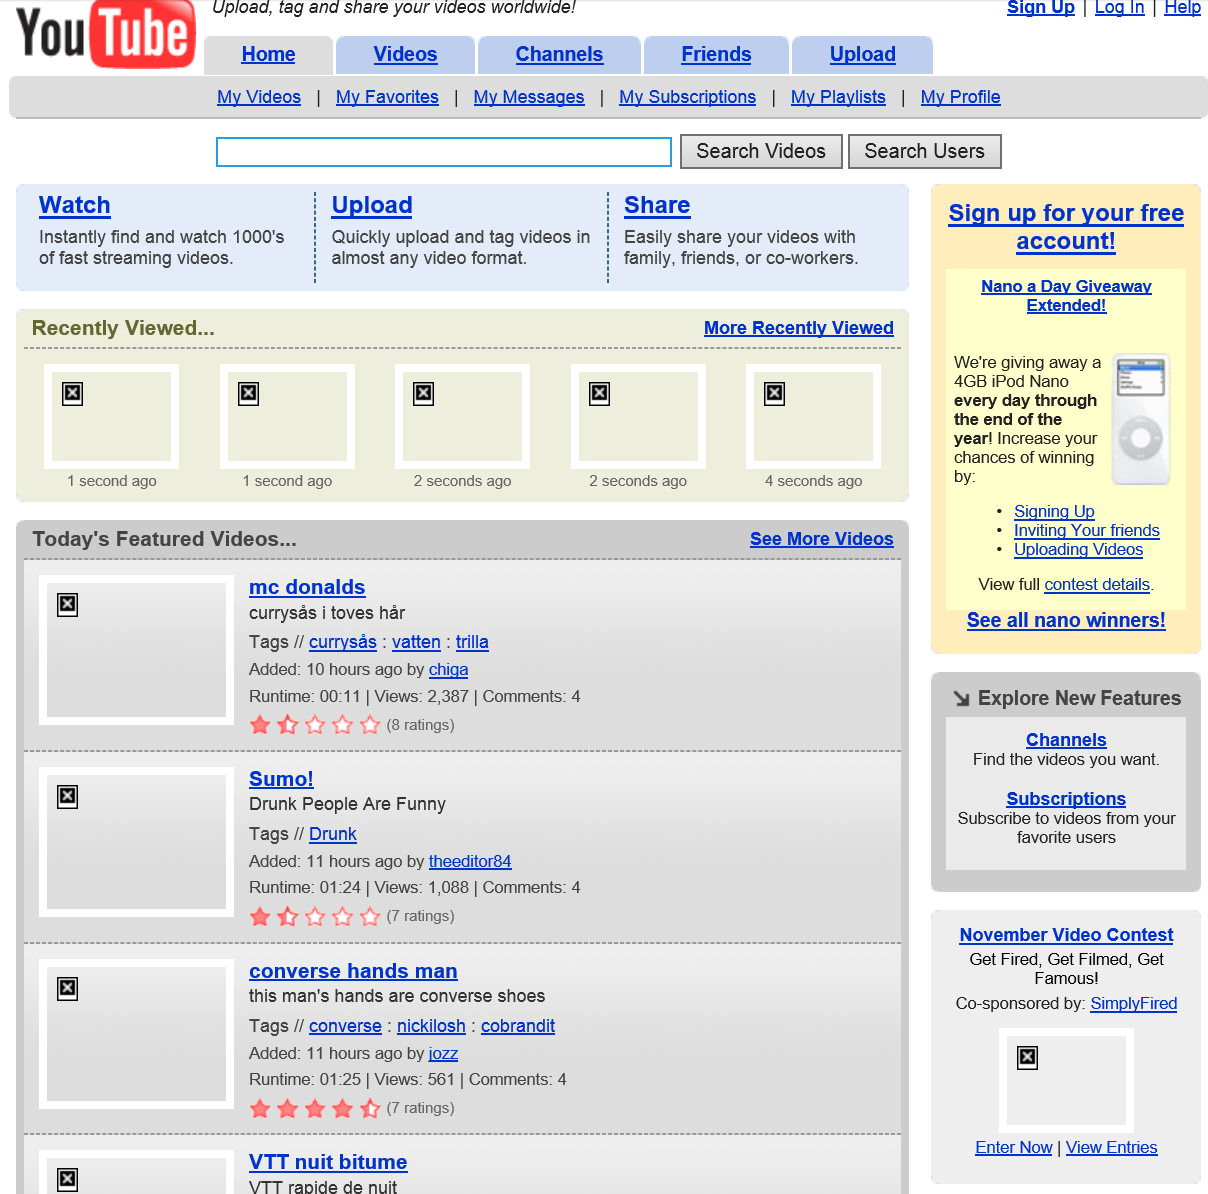Click the iPod Nano image
Screen dimensions: 1208x1194
(x=1141, y=419)
